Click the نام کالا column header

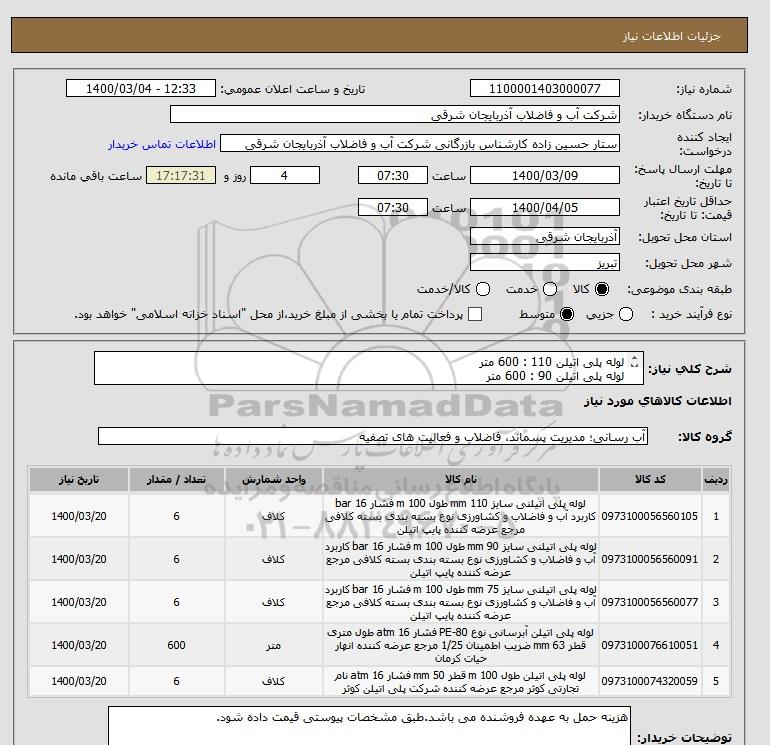tap(461, 479)
